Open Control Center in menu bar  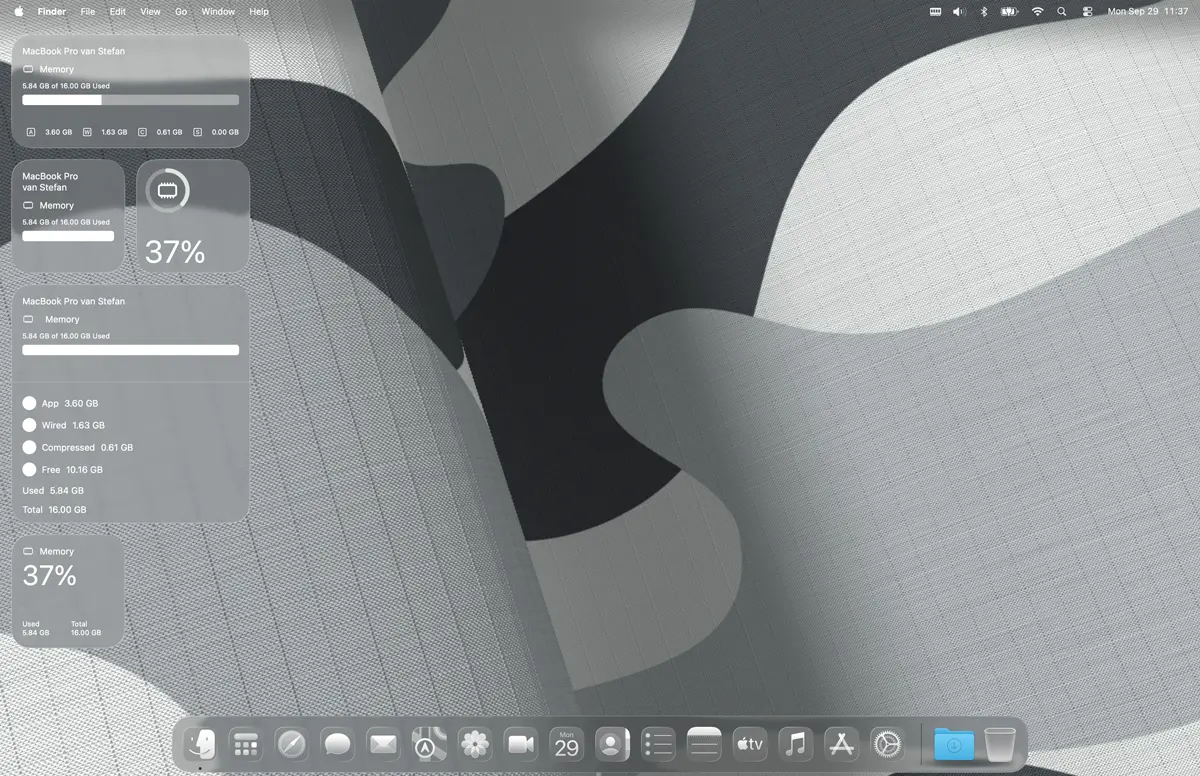[1087, 12]
